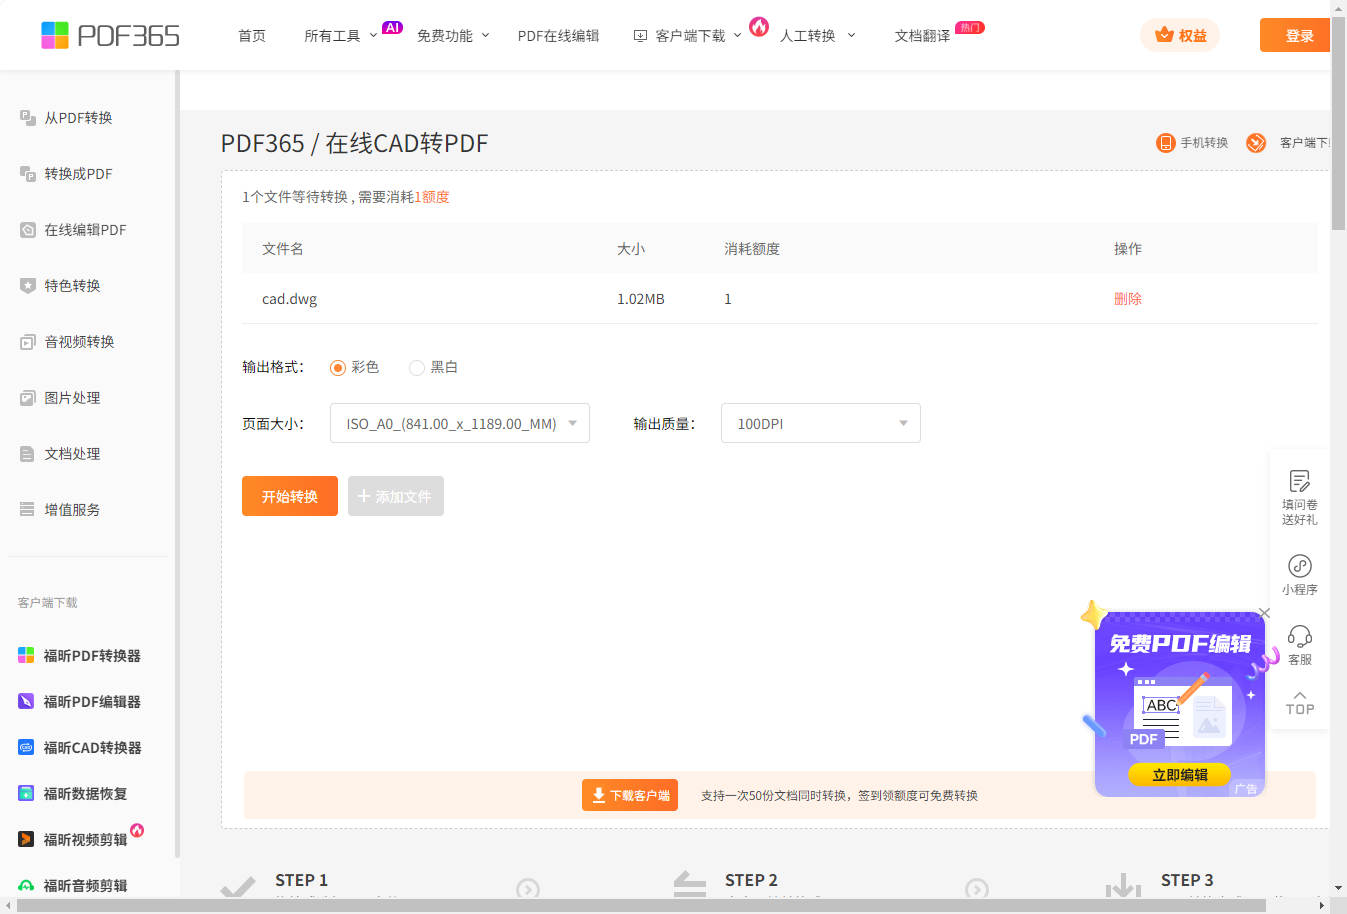Open the 100DPI output quality dropdown
This screenshot has height=914, width=1347.
820,424
